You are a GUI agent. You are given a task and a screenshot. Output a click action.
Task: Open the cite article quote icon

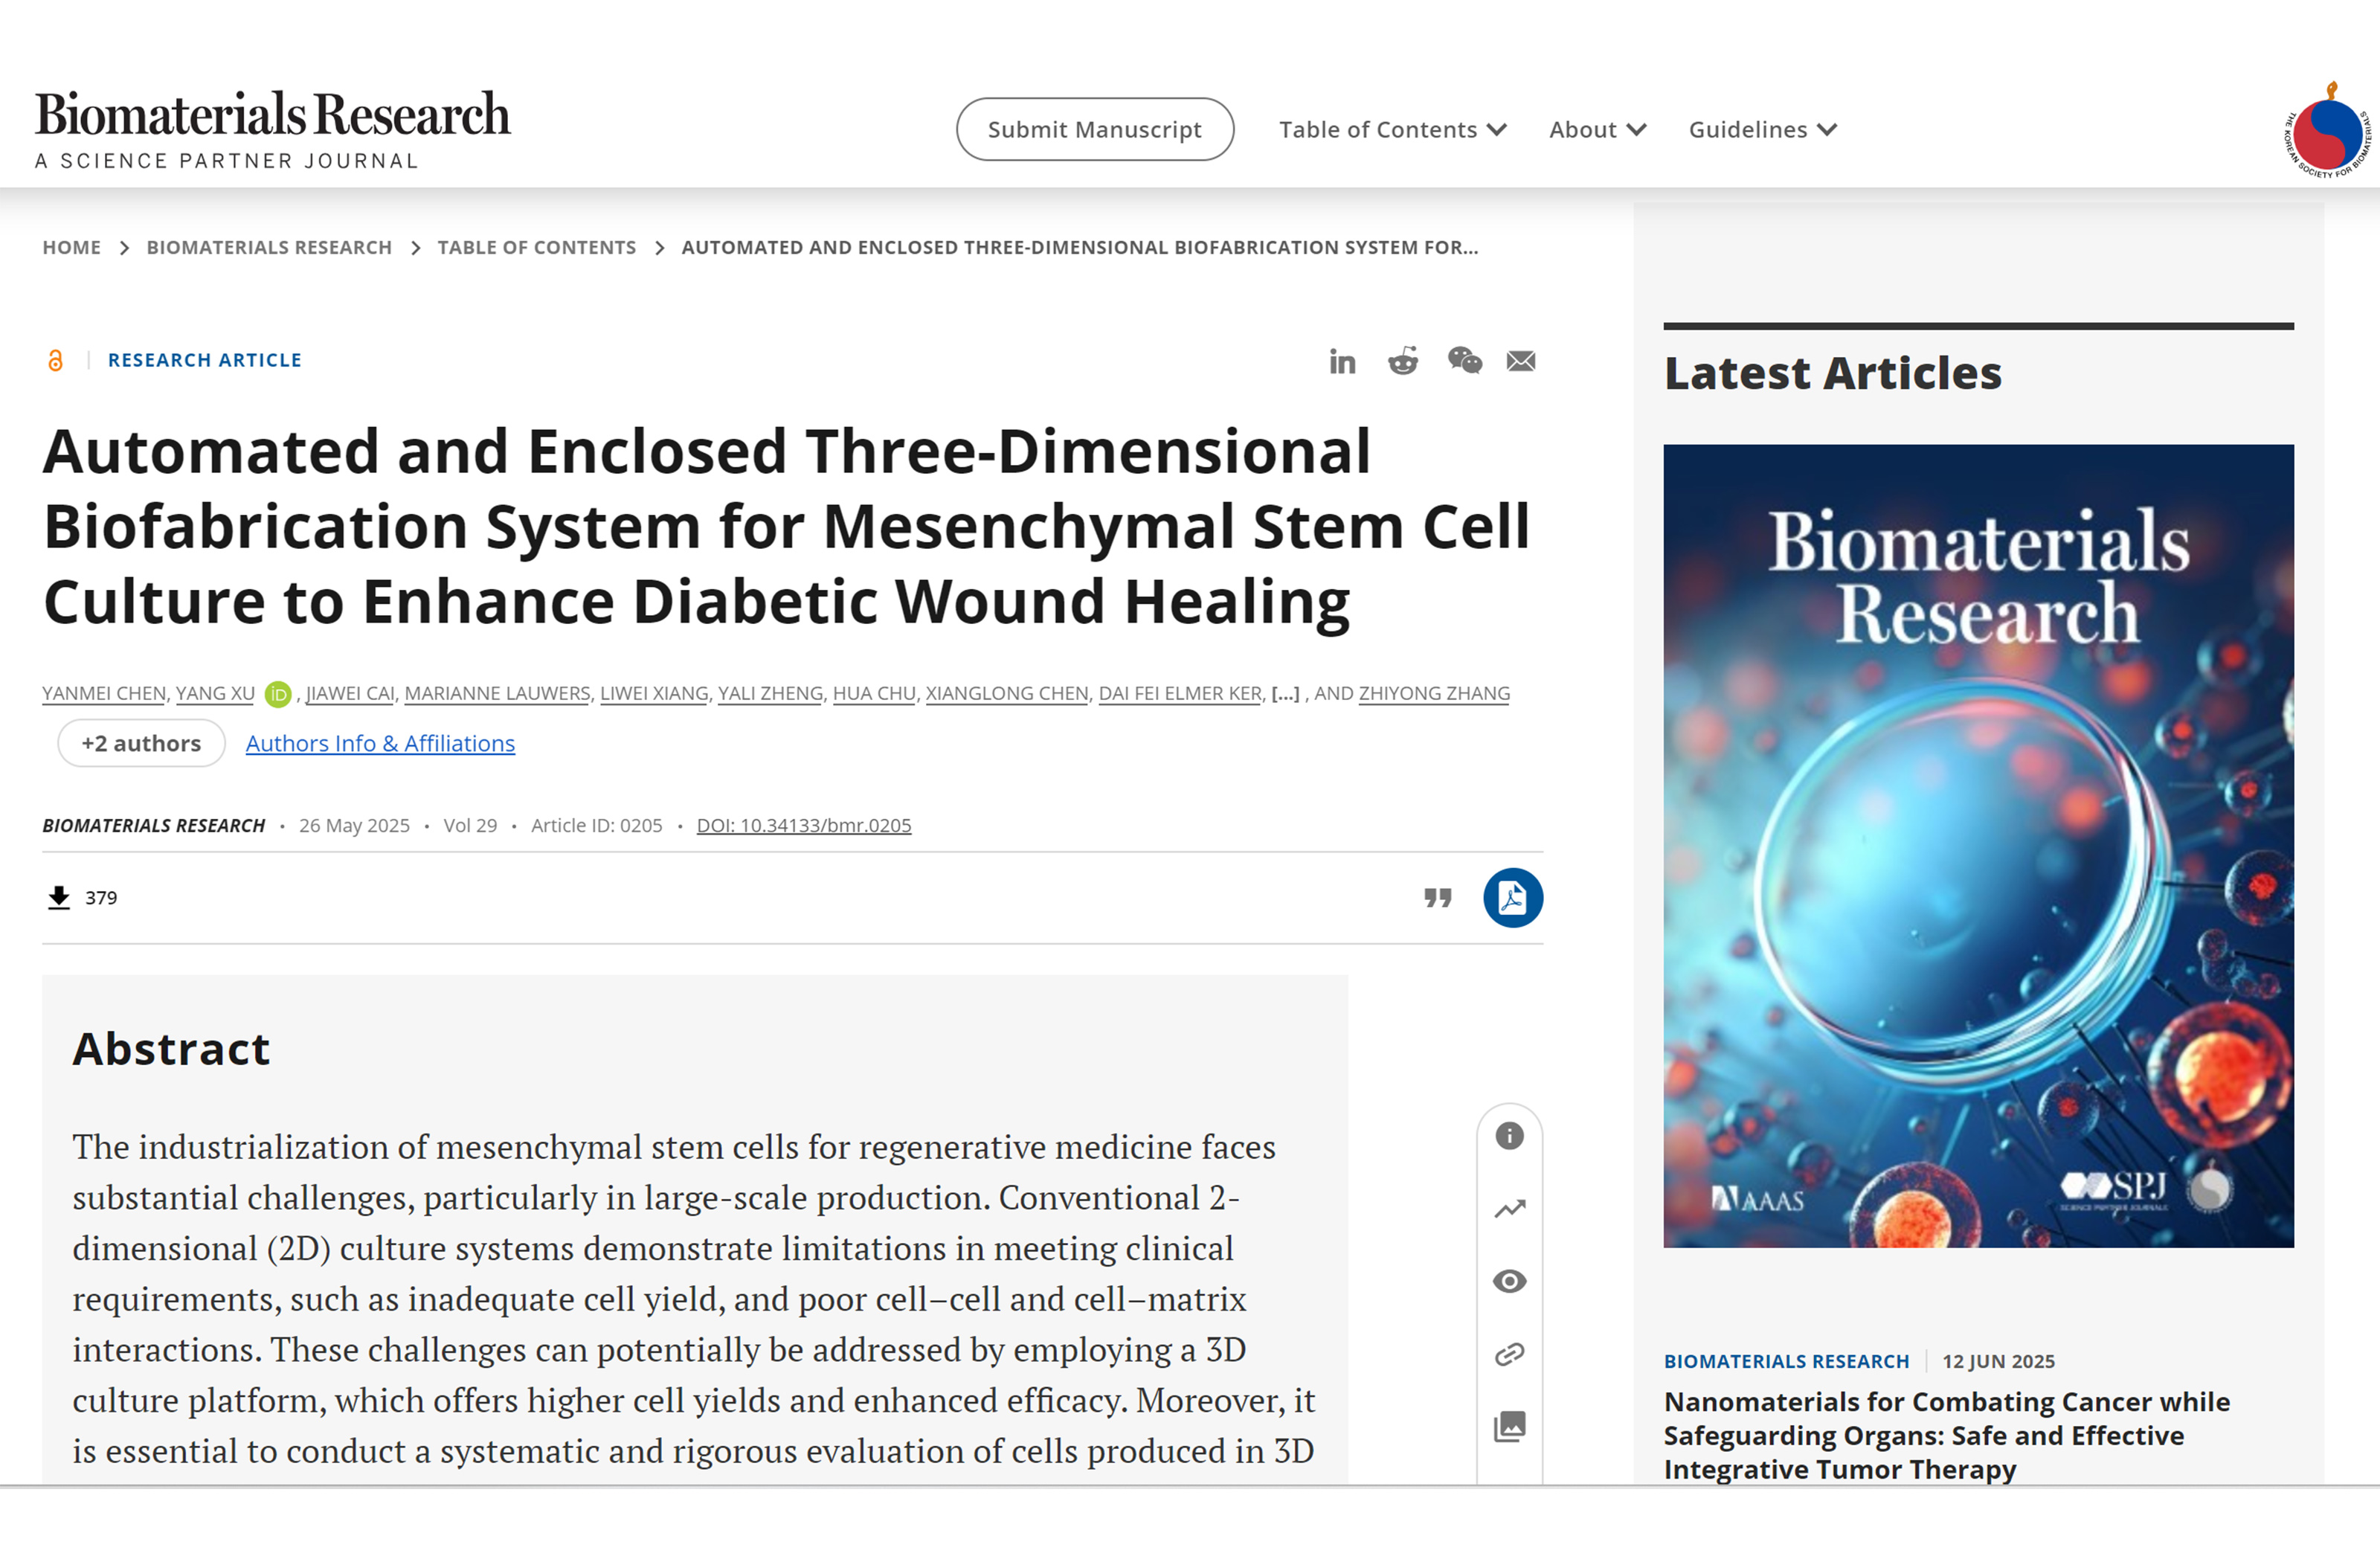[1437, 898]
